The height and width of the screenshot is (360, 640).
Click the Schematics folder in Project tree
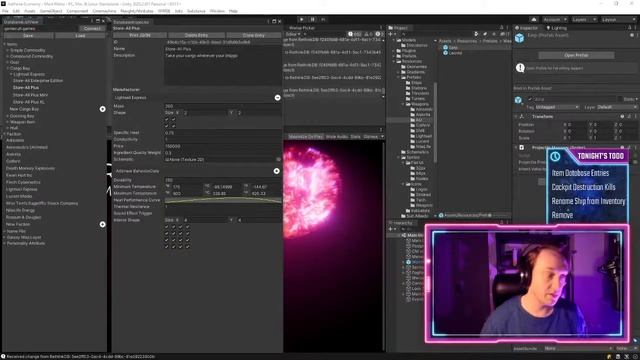click(414, 152)
